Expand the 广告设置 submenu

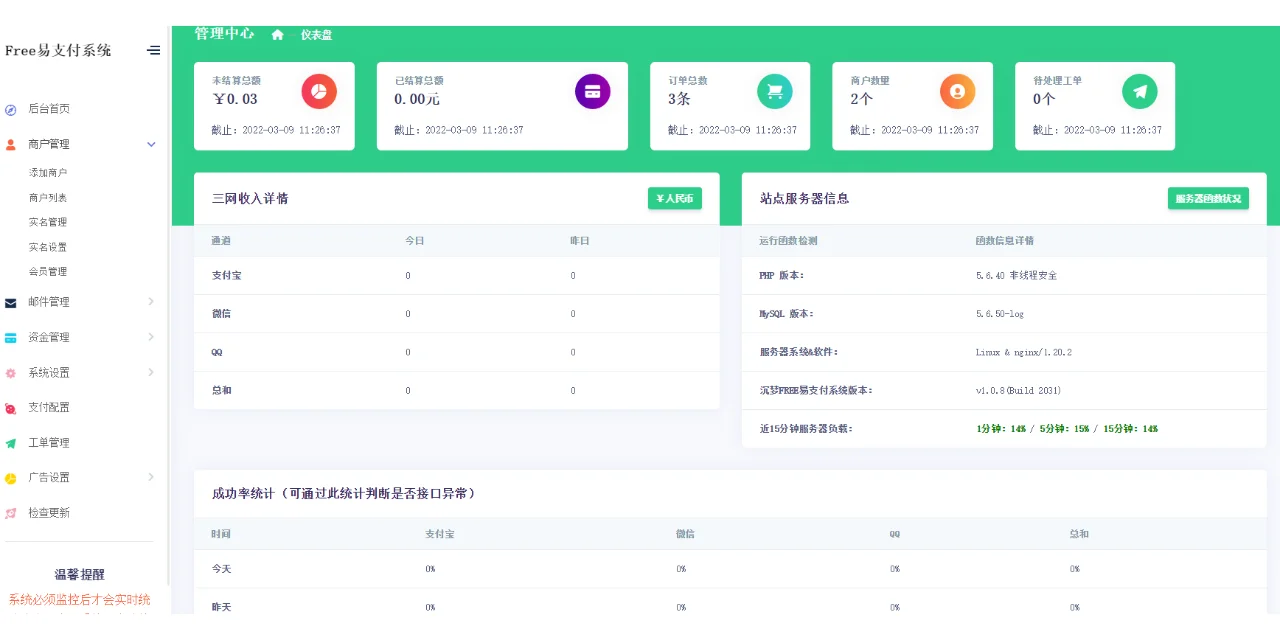pyautogui.click(x=150, y=477)
